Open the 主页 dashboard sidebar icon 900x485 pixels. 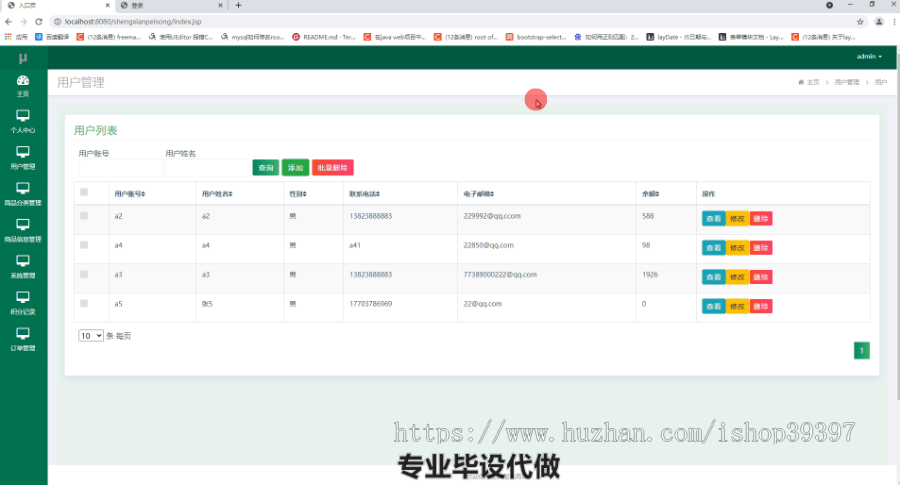tap(23, 86)
